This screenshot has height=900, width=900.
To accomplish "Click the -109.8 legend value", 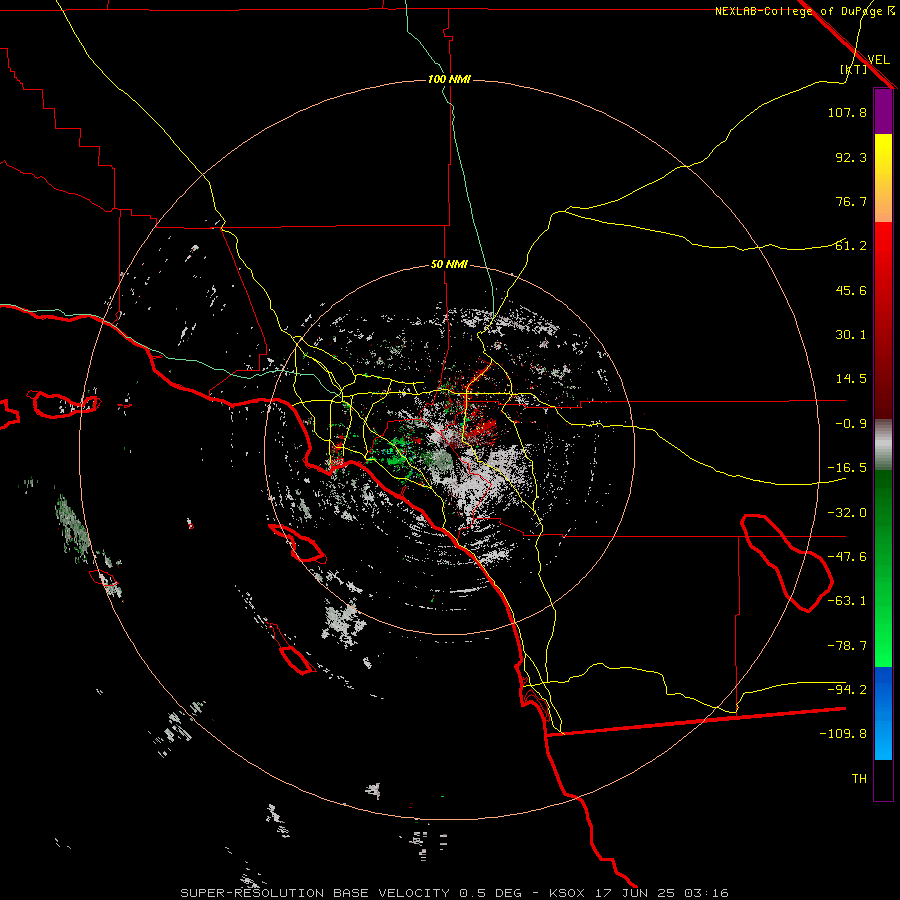I will [843, 734].
